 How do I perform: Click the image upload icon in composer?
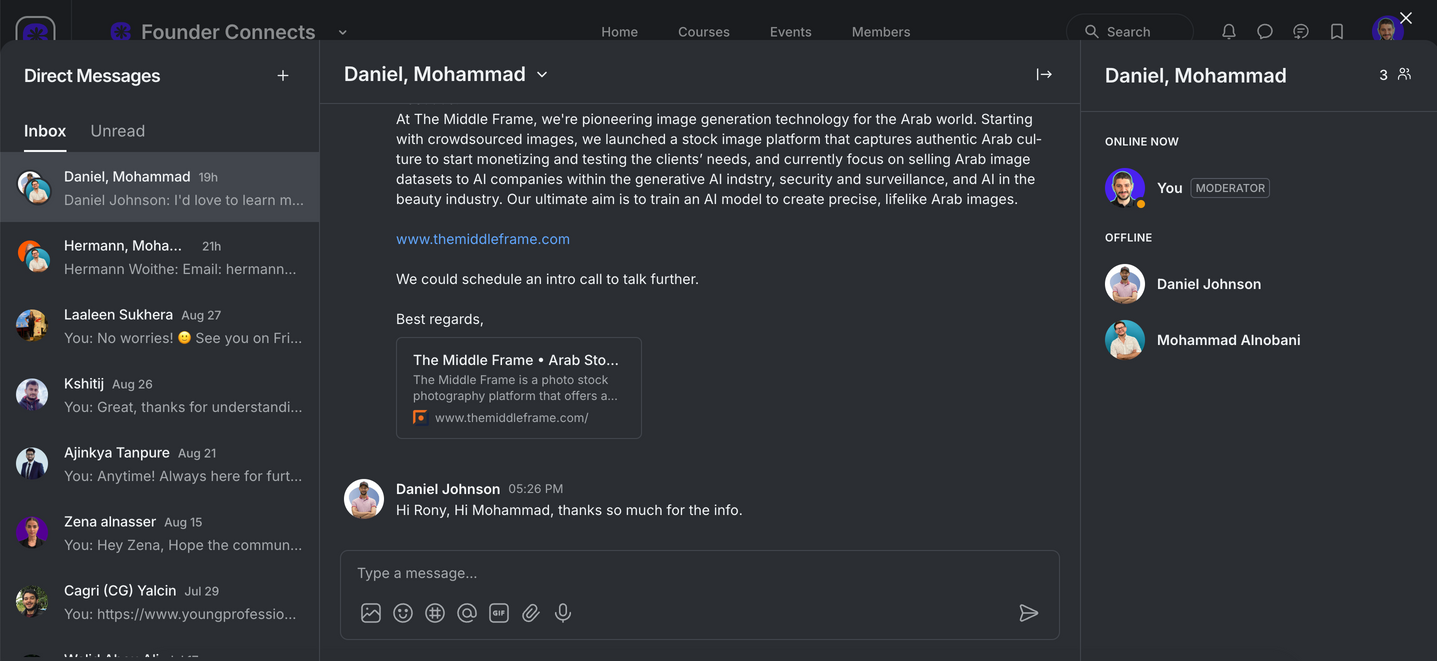pyautogui.click(x=371, y=613)
